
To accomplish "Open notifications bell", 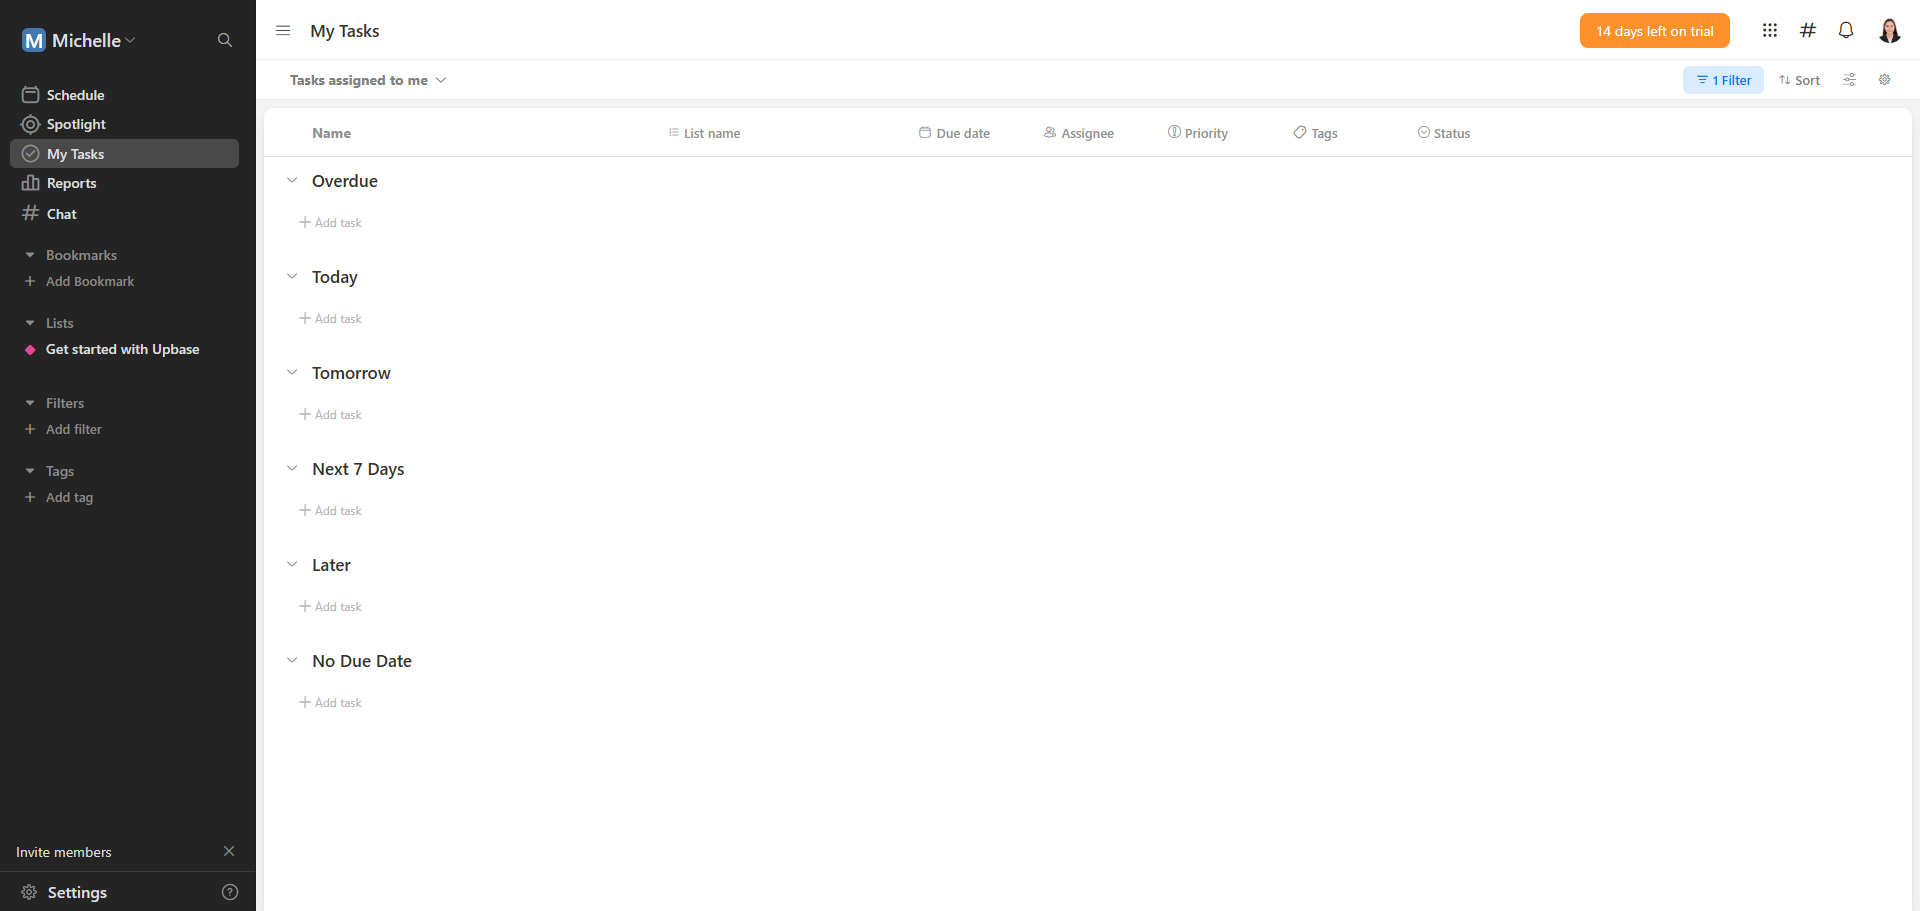I will (x=1845, y=30).
